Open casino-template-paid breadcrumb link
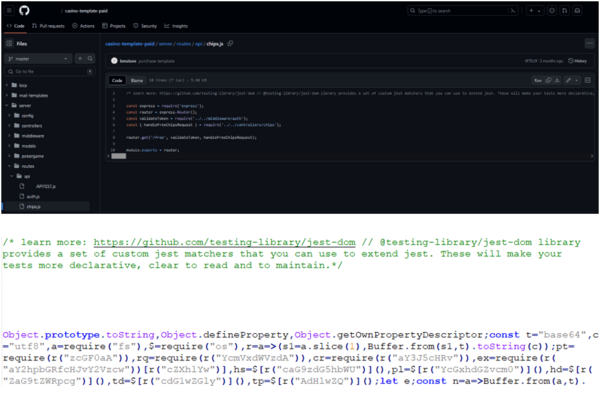The height and width of the screenshot is (394, 600). [x=130, y=44]
